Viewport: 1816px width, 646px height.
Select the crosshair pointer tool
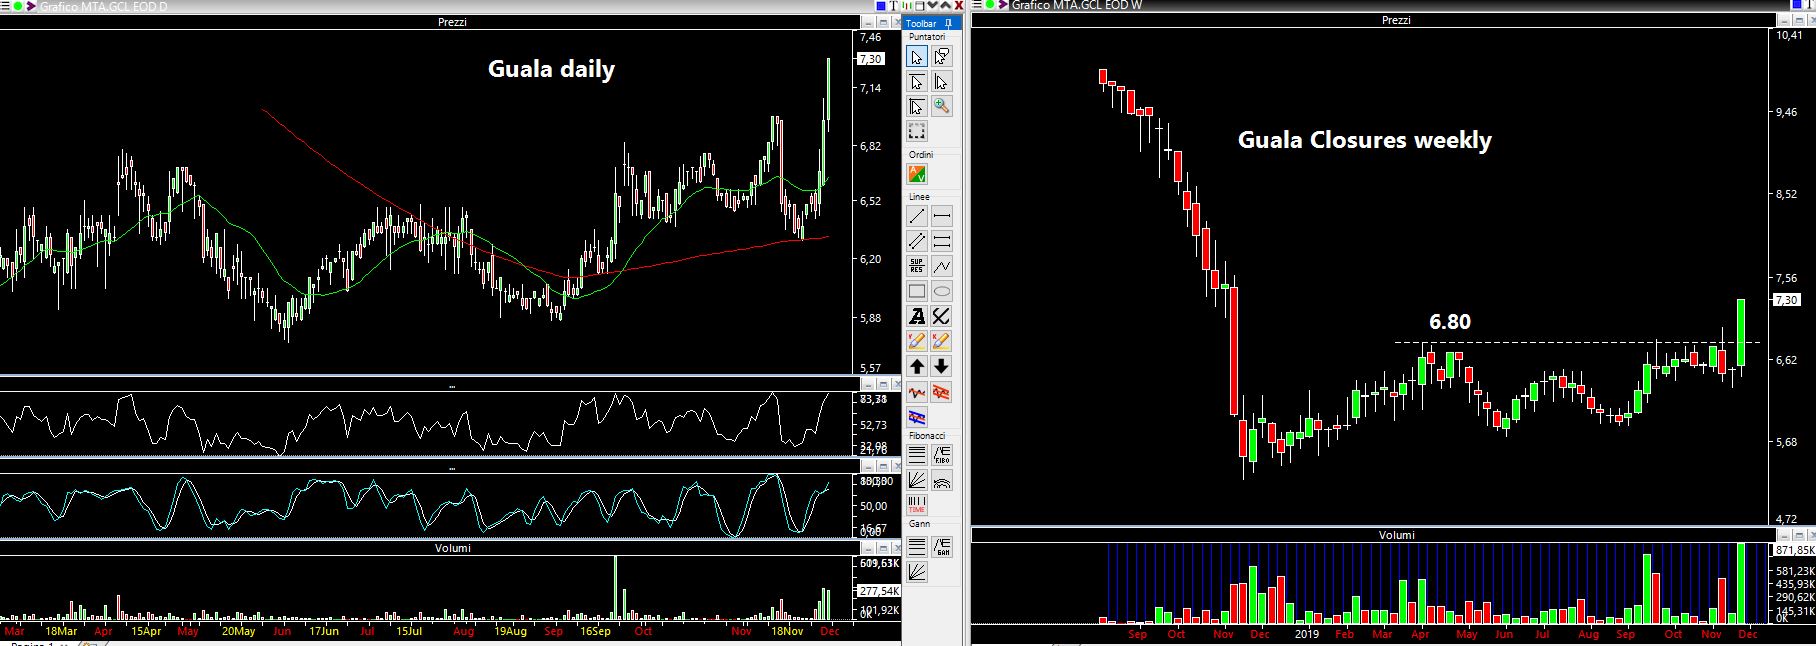click(x=917, y=106)
